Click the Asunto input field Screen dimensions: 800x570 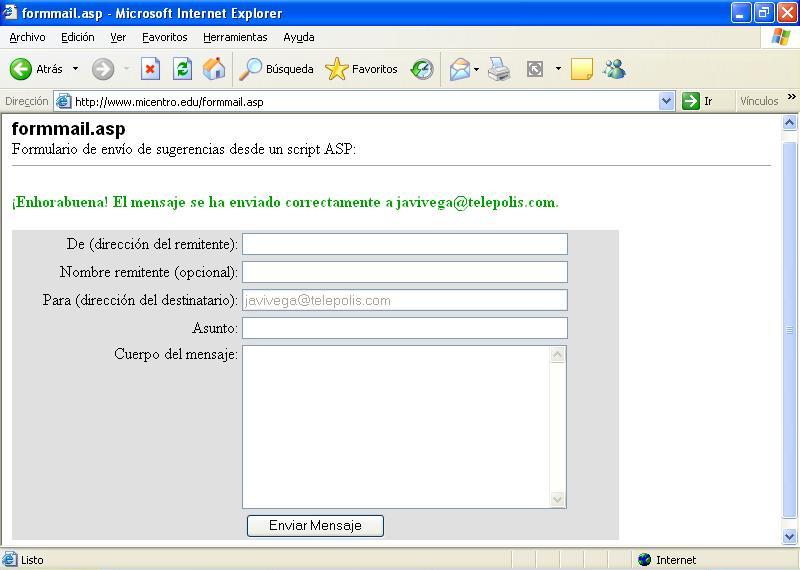[404, 328]
